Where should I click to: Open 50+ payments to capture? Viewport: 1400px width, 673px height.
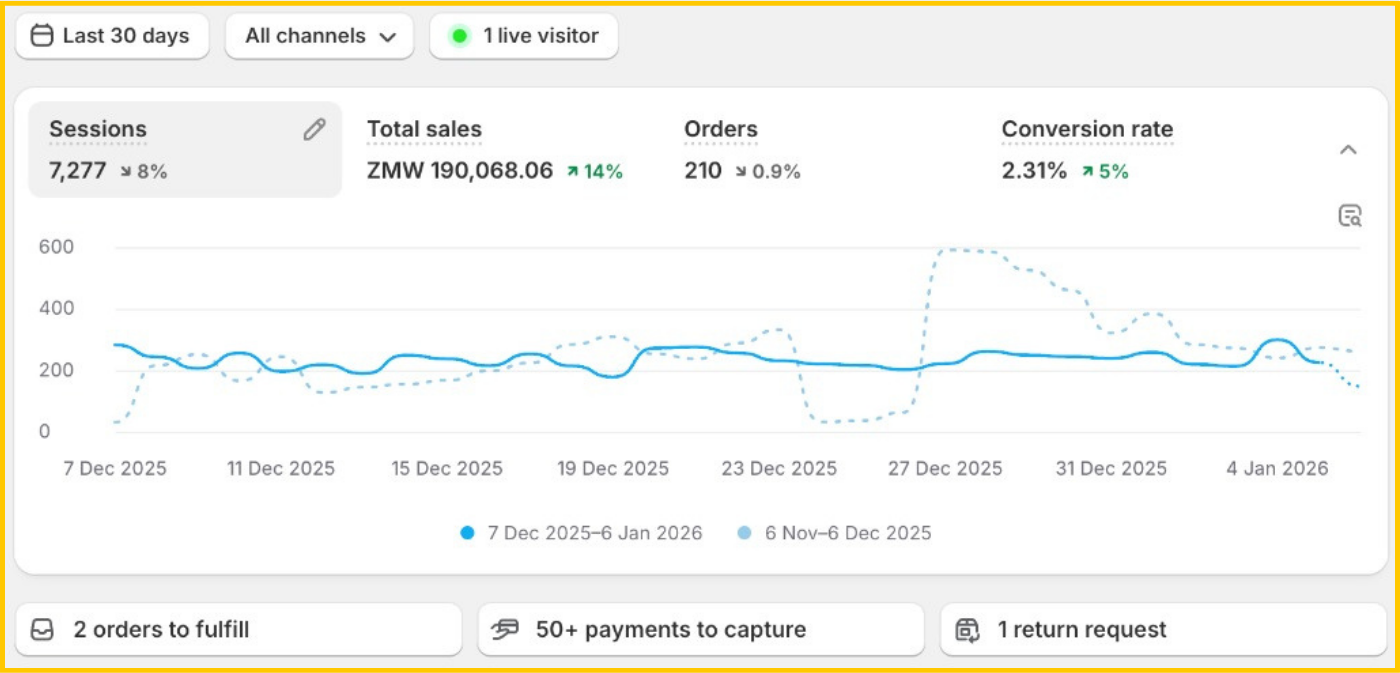coord(700,630)
